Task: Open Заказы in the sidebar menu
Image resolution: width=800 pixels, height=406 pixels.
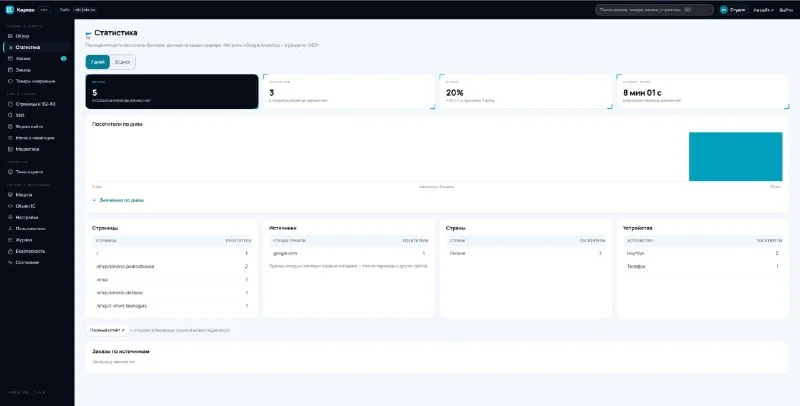Action: 37,70
